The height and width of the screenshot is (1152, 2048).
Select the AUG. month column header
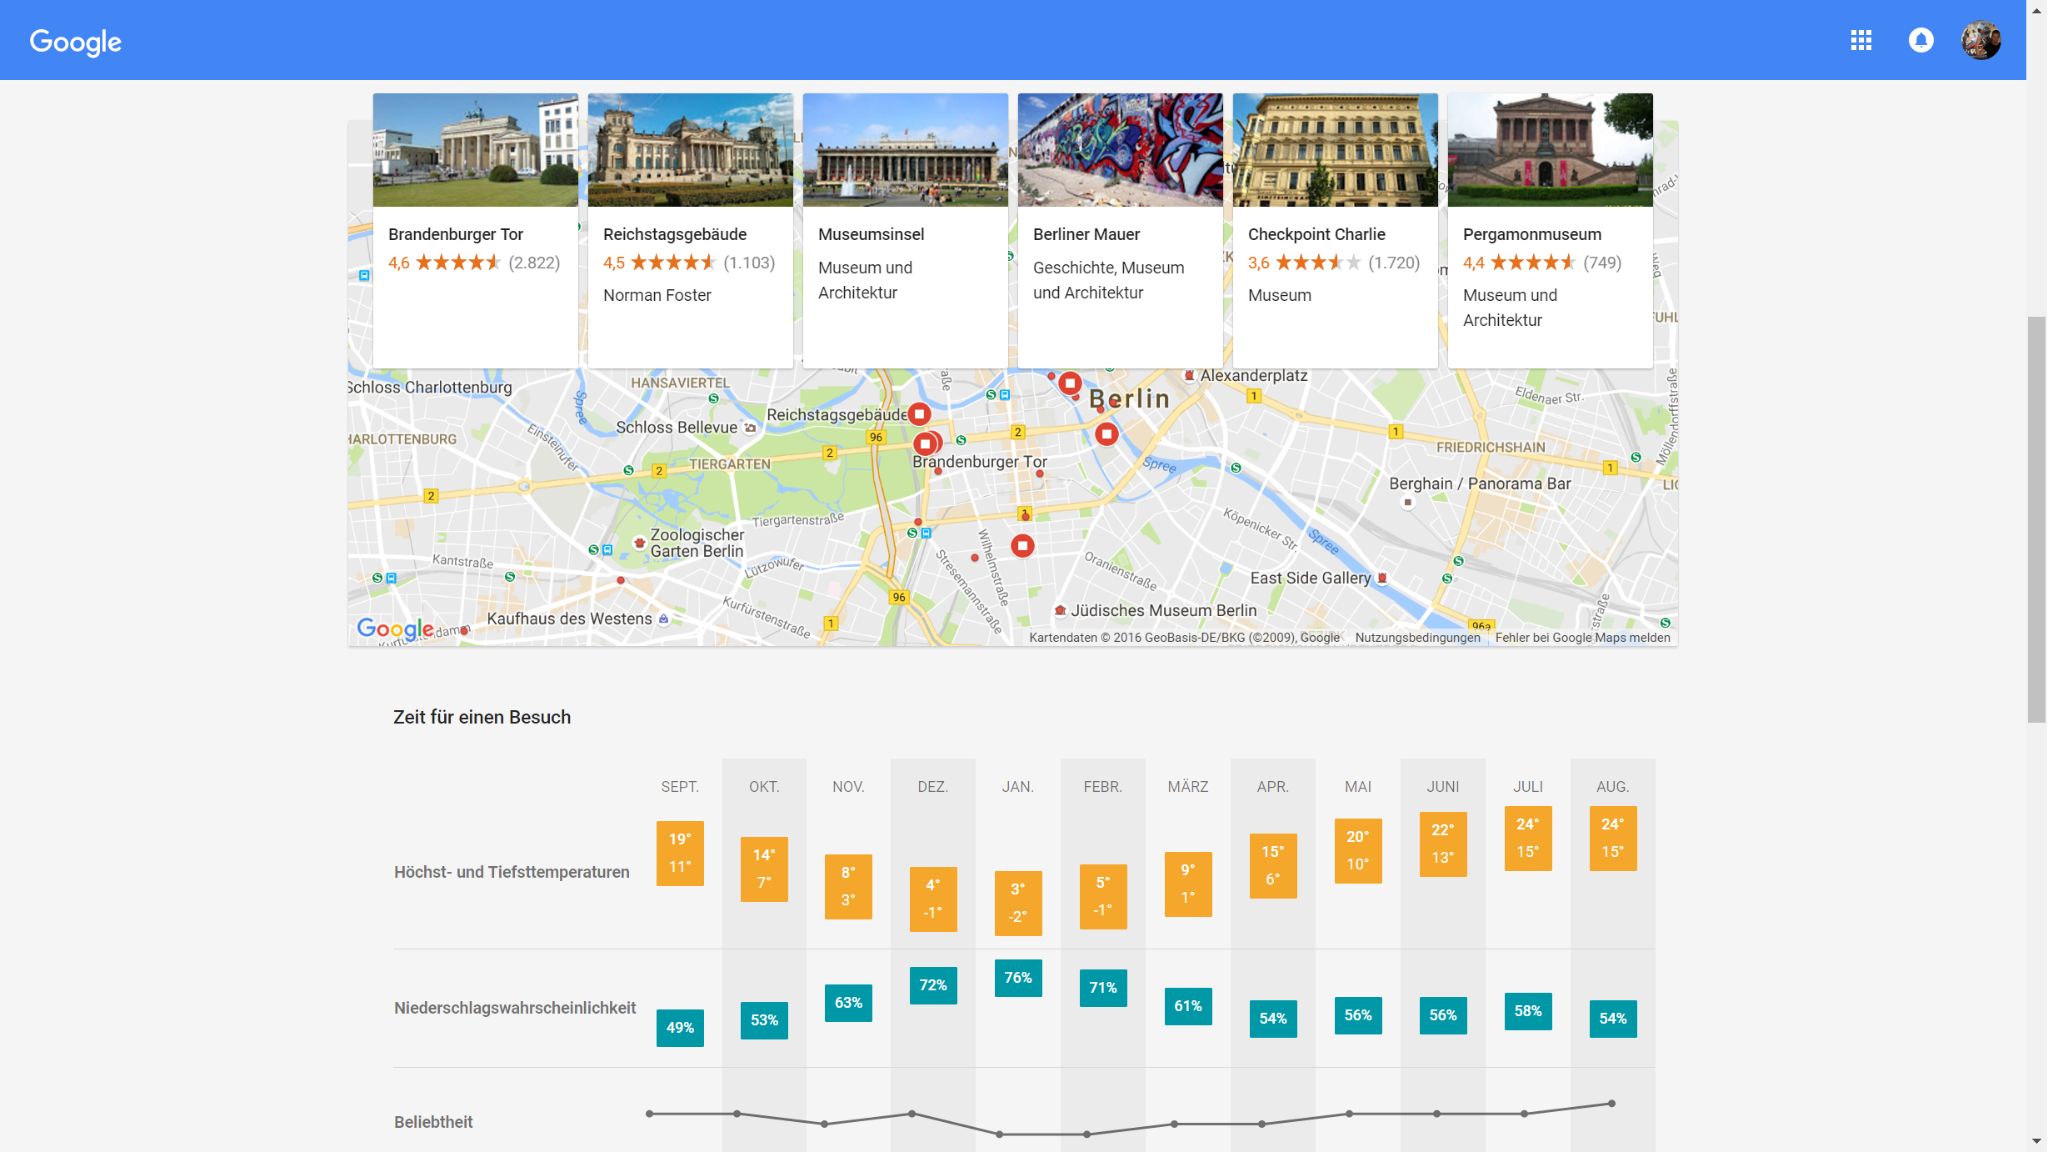1612,787
